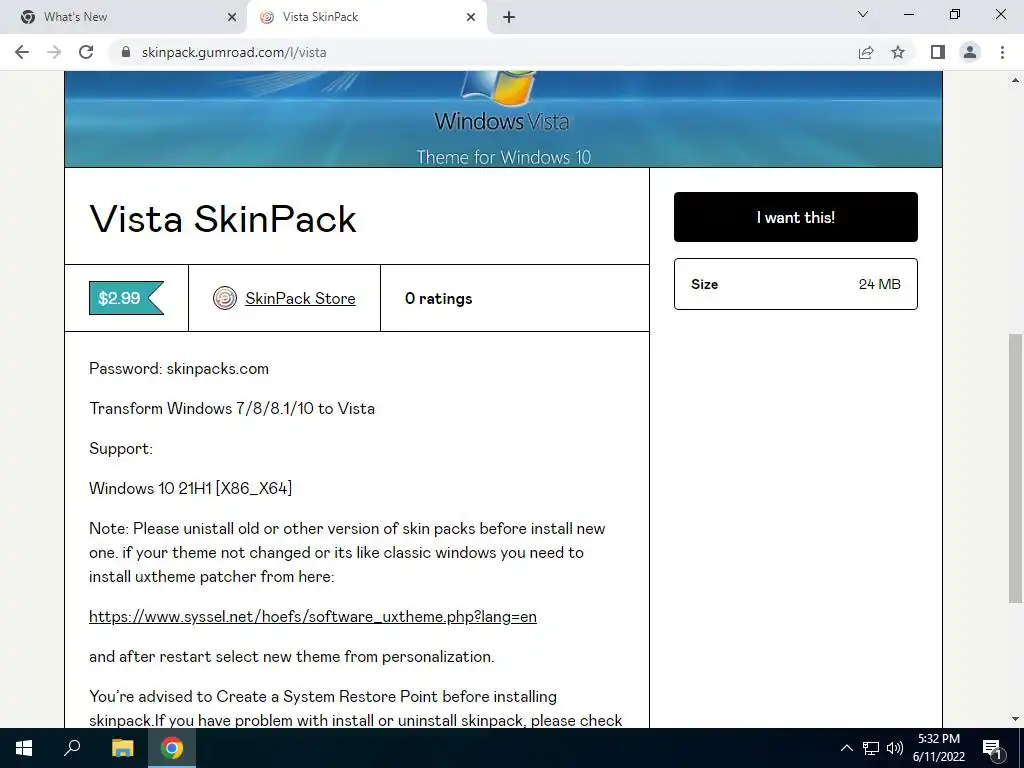Viewport: 1024px width, 768px height.
Task: Click the I want this! button
Action: point(795,217)
